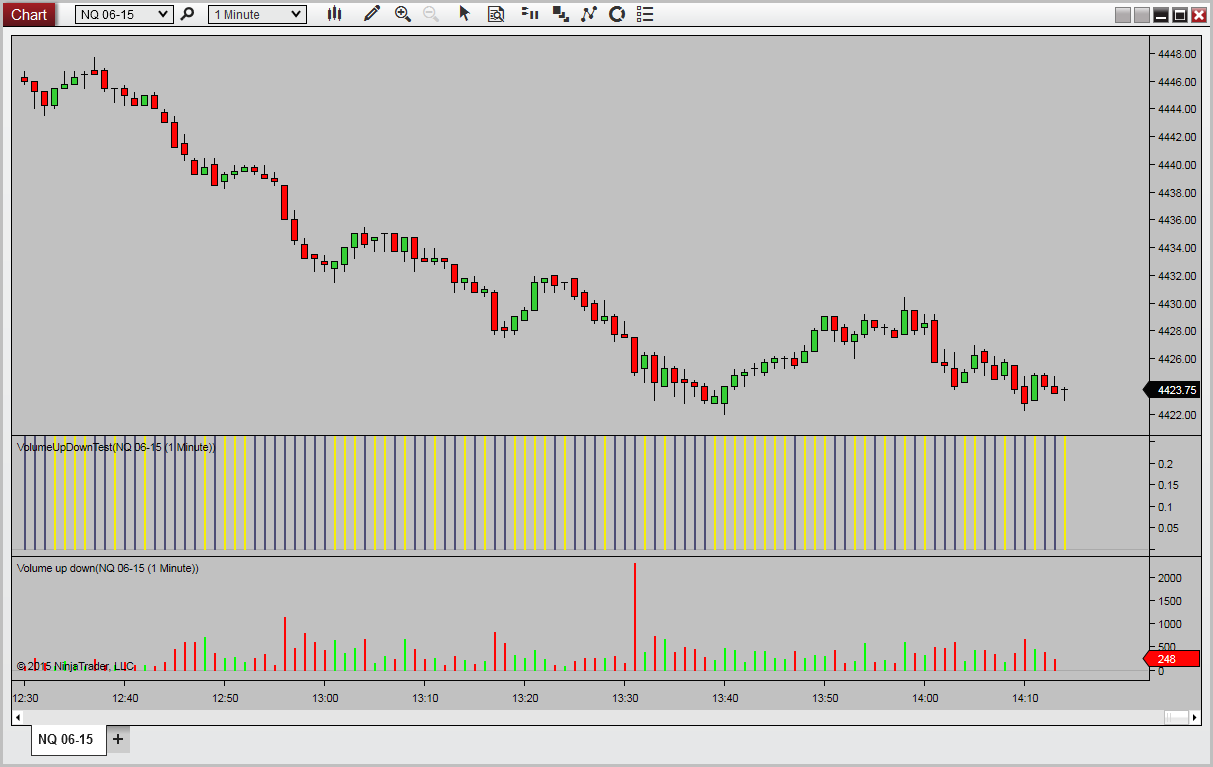Open the drawing tools pencil icon

click(x=372, y=14)
